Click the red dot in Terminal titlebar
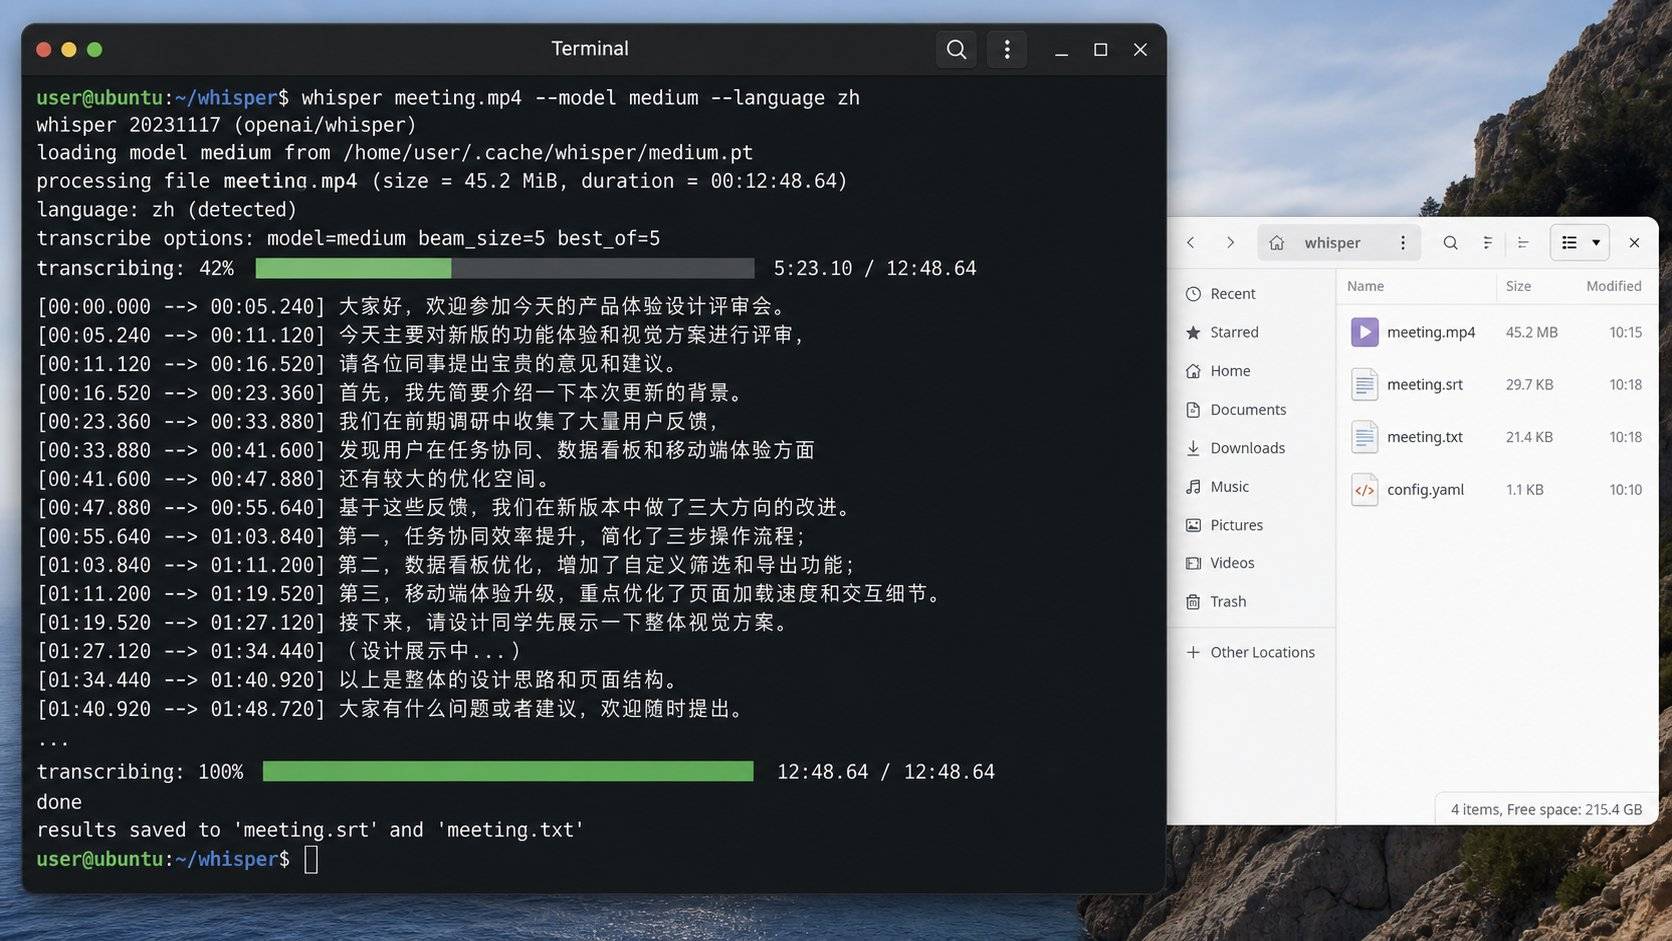Image resolution: width=1672 pixels, height=941 pixels. pos(43,49)
